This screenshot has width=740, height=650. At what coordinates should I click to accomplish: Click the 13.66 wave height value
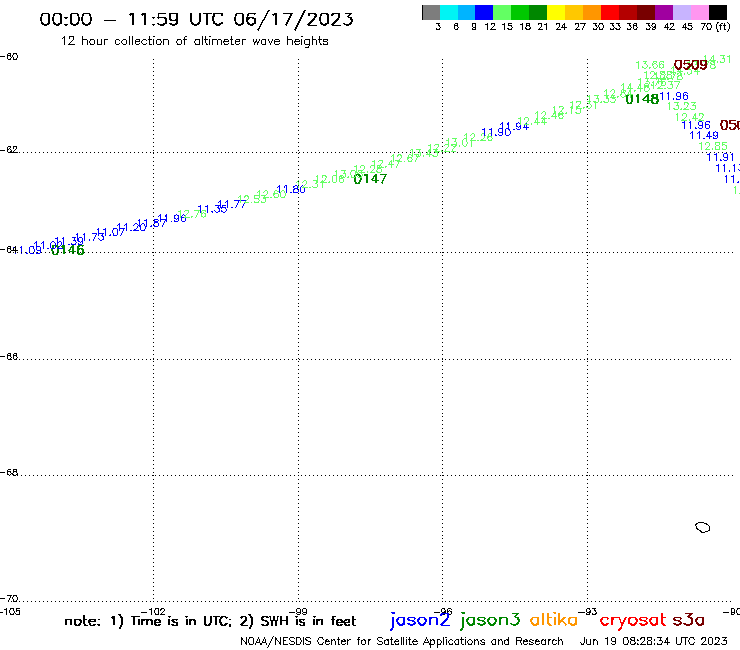650,65
